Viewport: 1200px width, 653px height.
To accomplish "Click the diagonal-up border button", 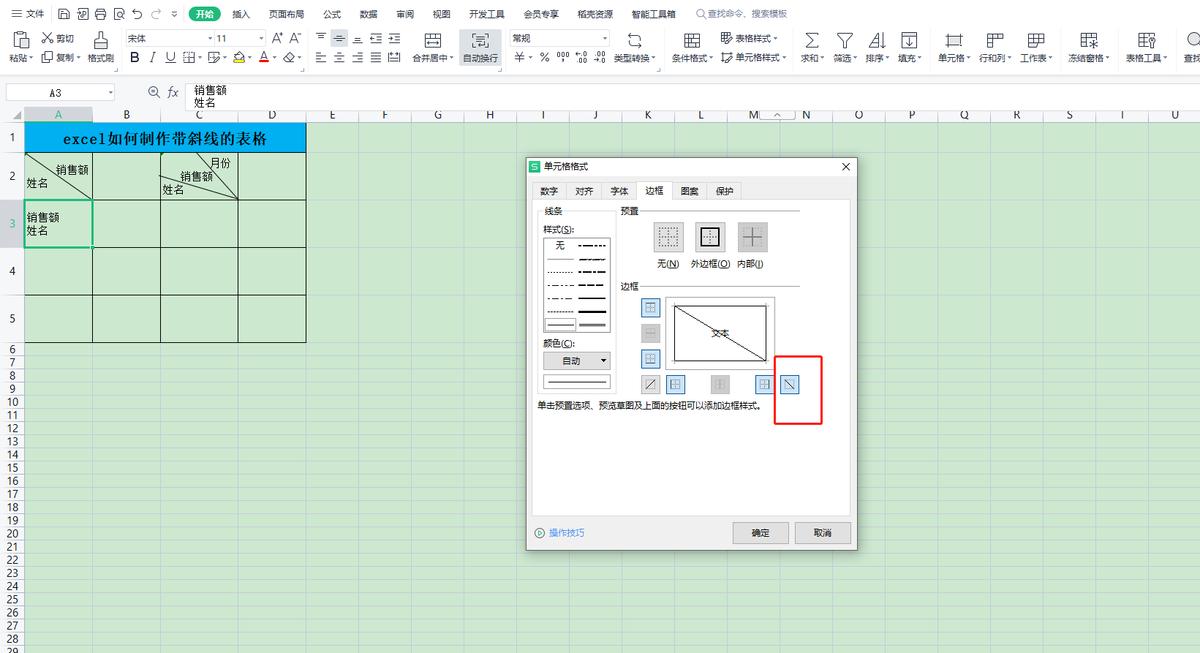I will point(651,384).
